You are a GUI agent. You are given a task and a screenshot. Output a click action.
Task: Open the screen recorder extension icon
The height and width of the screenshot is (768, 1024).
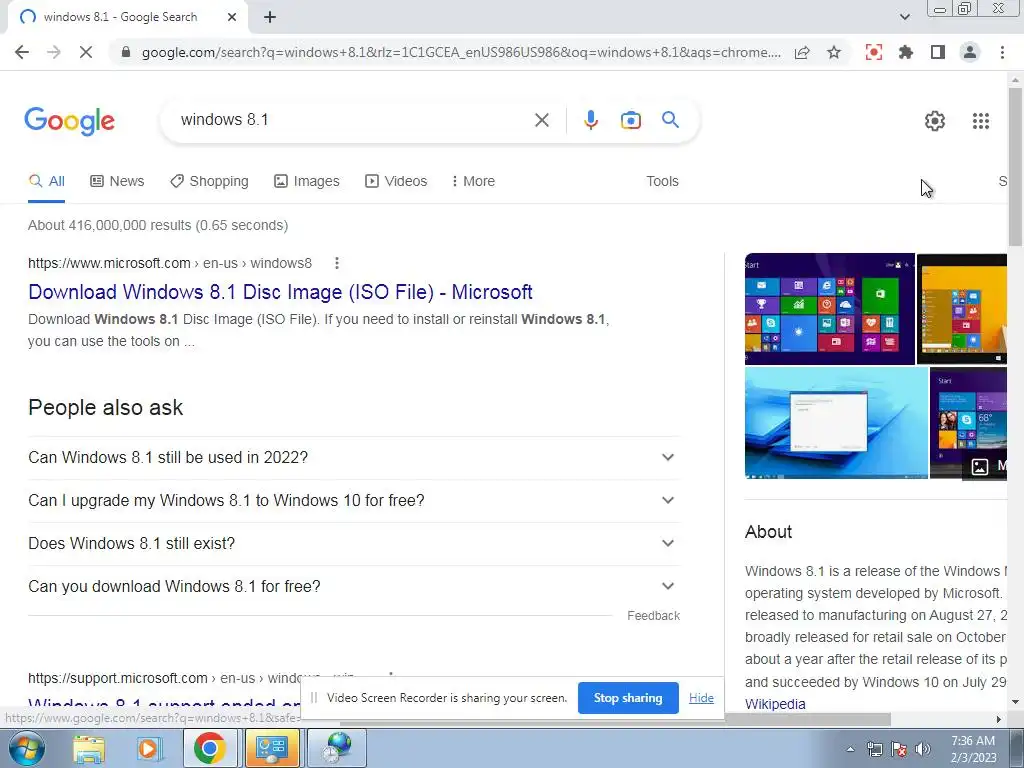[874, 52]
